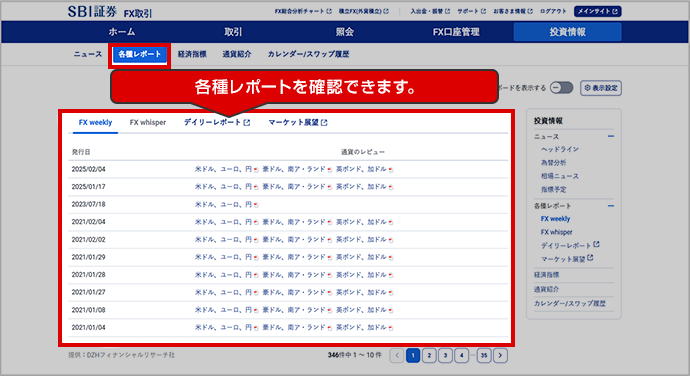Click external-link icon beside お客さま情報
Viewport: 690px width, 376px height.
click(x=530, y=11)
